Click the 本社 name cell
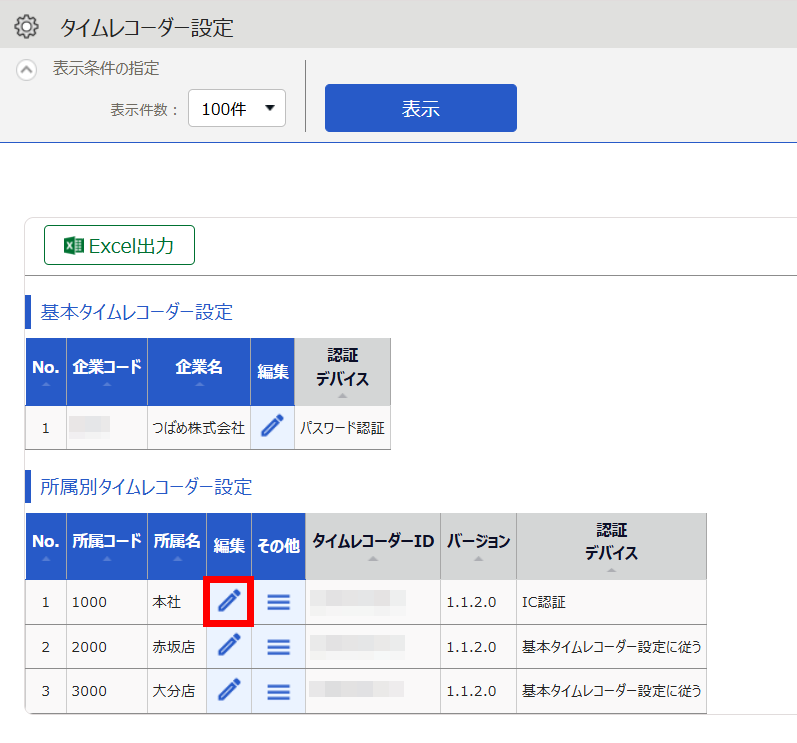The image size is (797, 743). click(177, 602)
